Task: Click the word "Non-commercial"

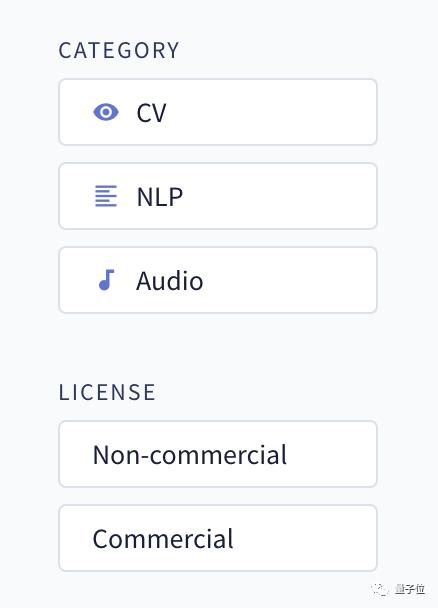Action: point(190,455)
